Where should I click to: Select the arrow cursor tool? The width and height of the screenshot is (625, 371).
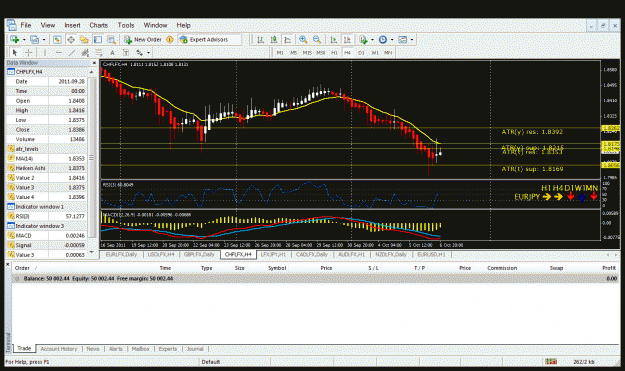point(15,52)
